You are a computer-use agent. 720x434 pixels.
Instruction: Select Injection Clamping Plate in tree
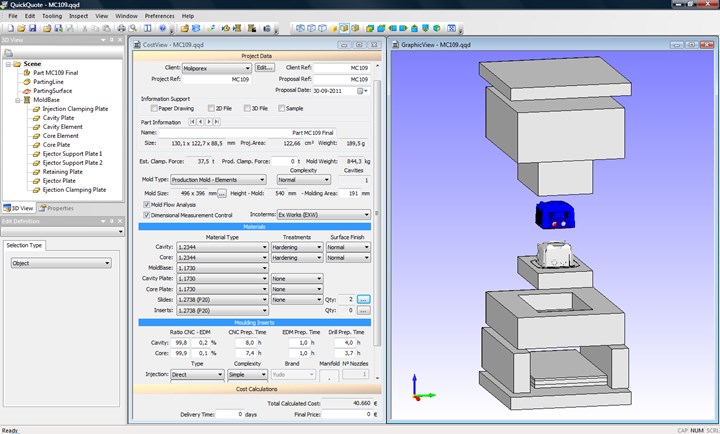(75, 109)
